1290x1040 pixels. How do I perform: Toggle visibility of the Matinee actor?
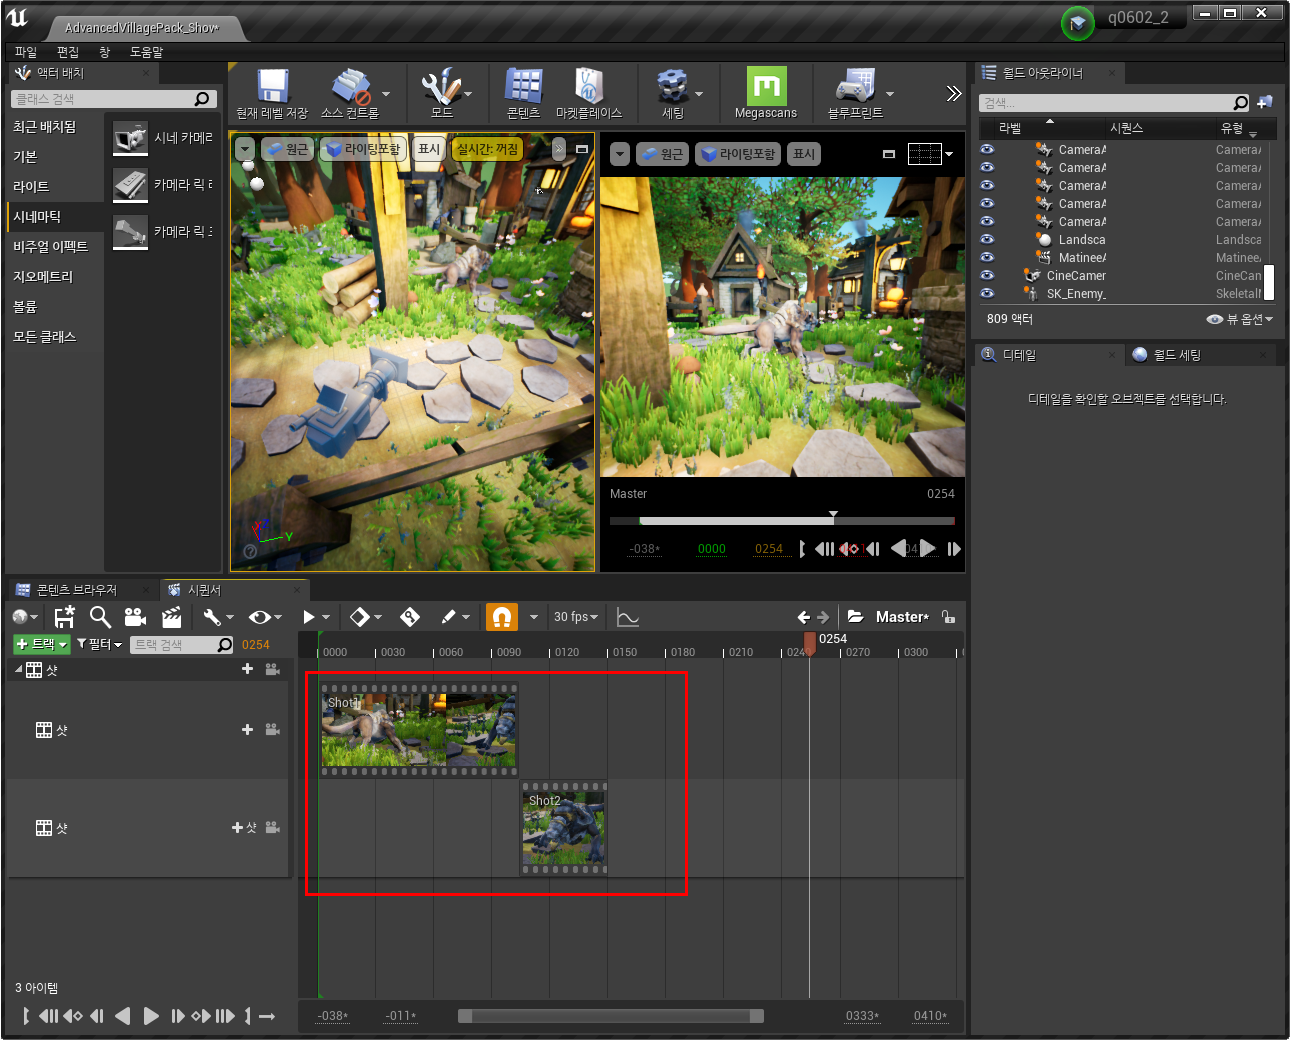(987, 258)
